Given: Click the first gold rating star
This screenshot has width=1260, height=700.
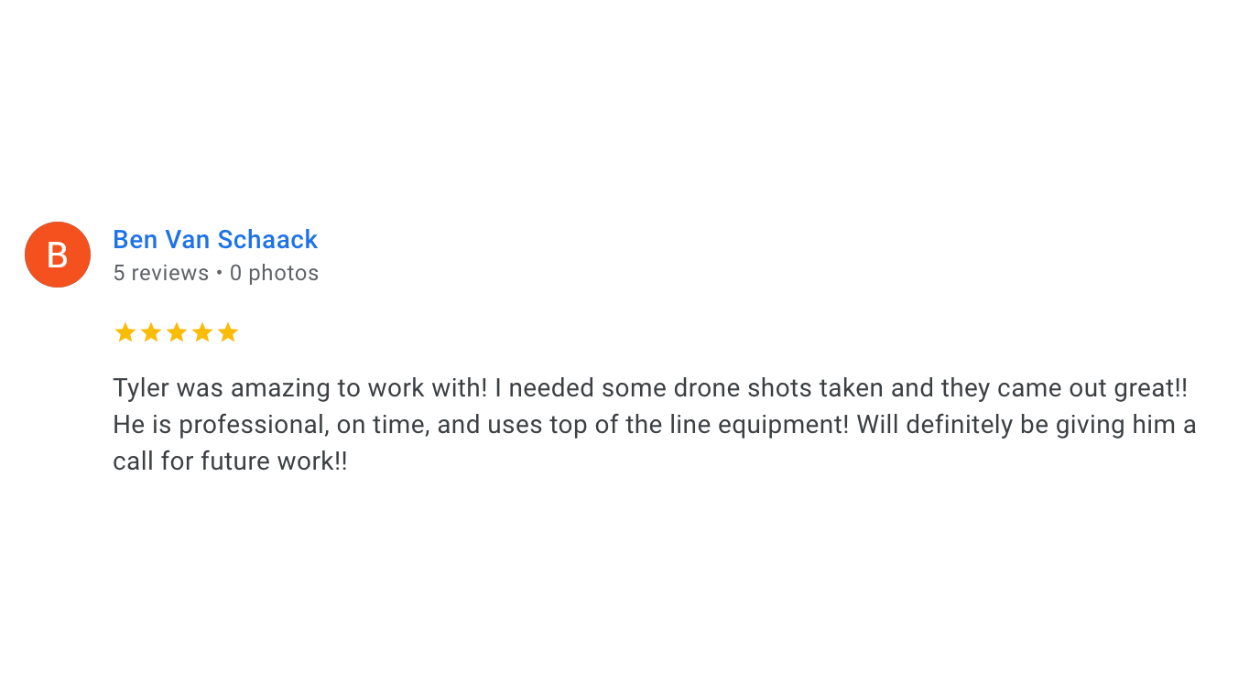Looking at the screenshot, I should coord(125,333).
